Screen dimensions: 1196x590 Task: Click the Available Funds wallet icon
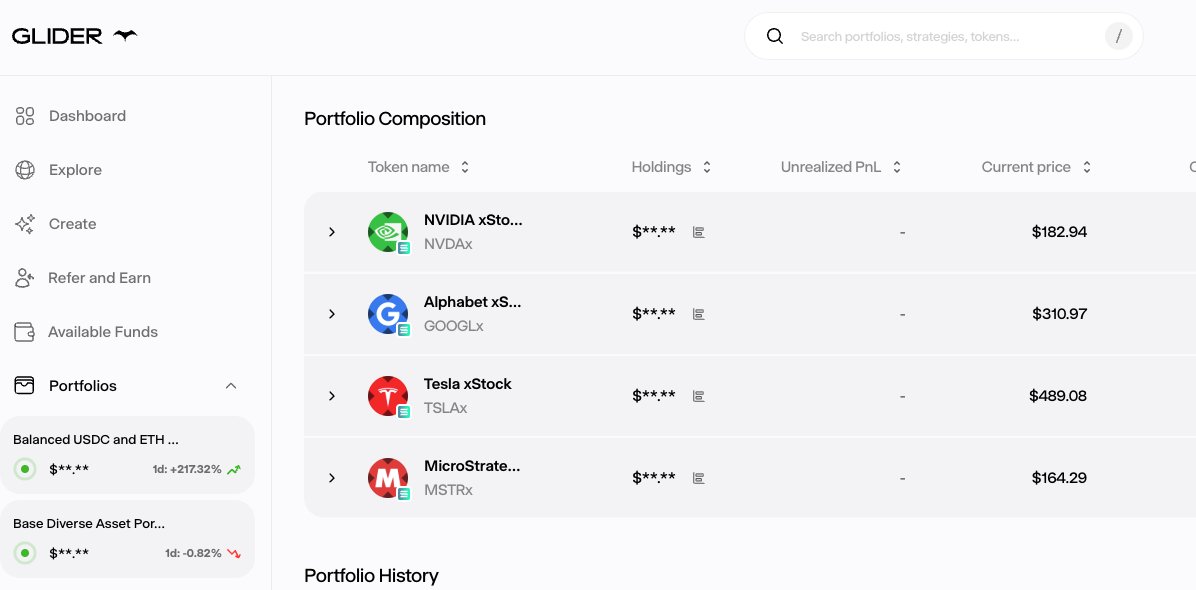click(25, 332)
